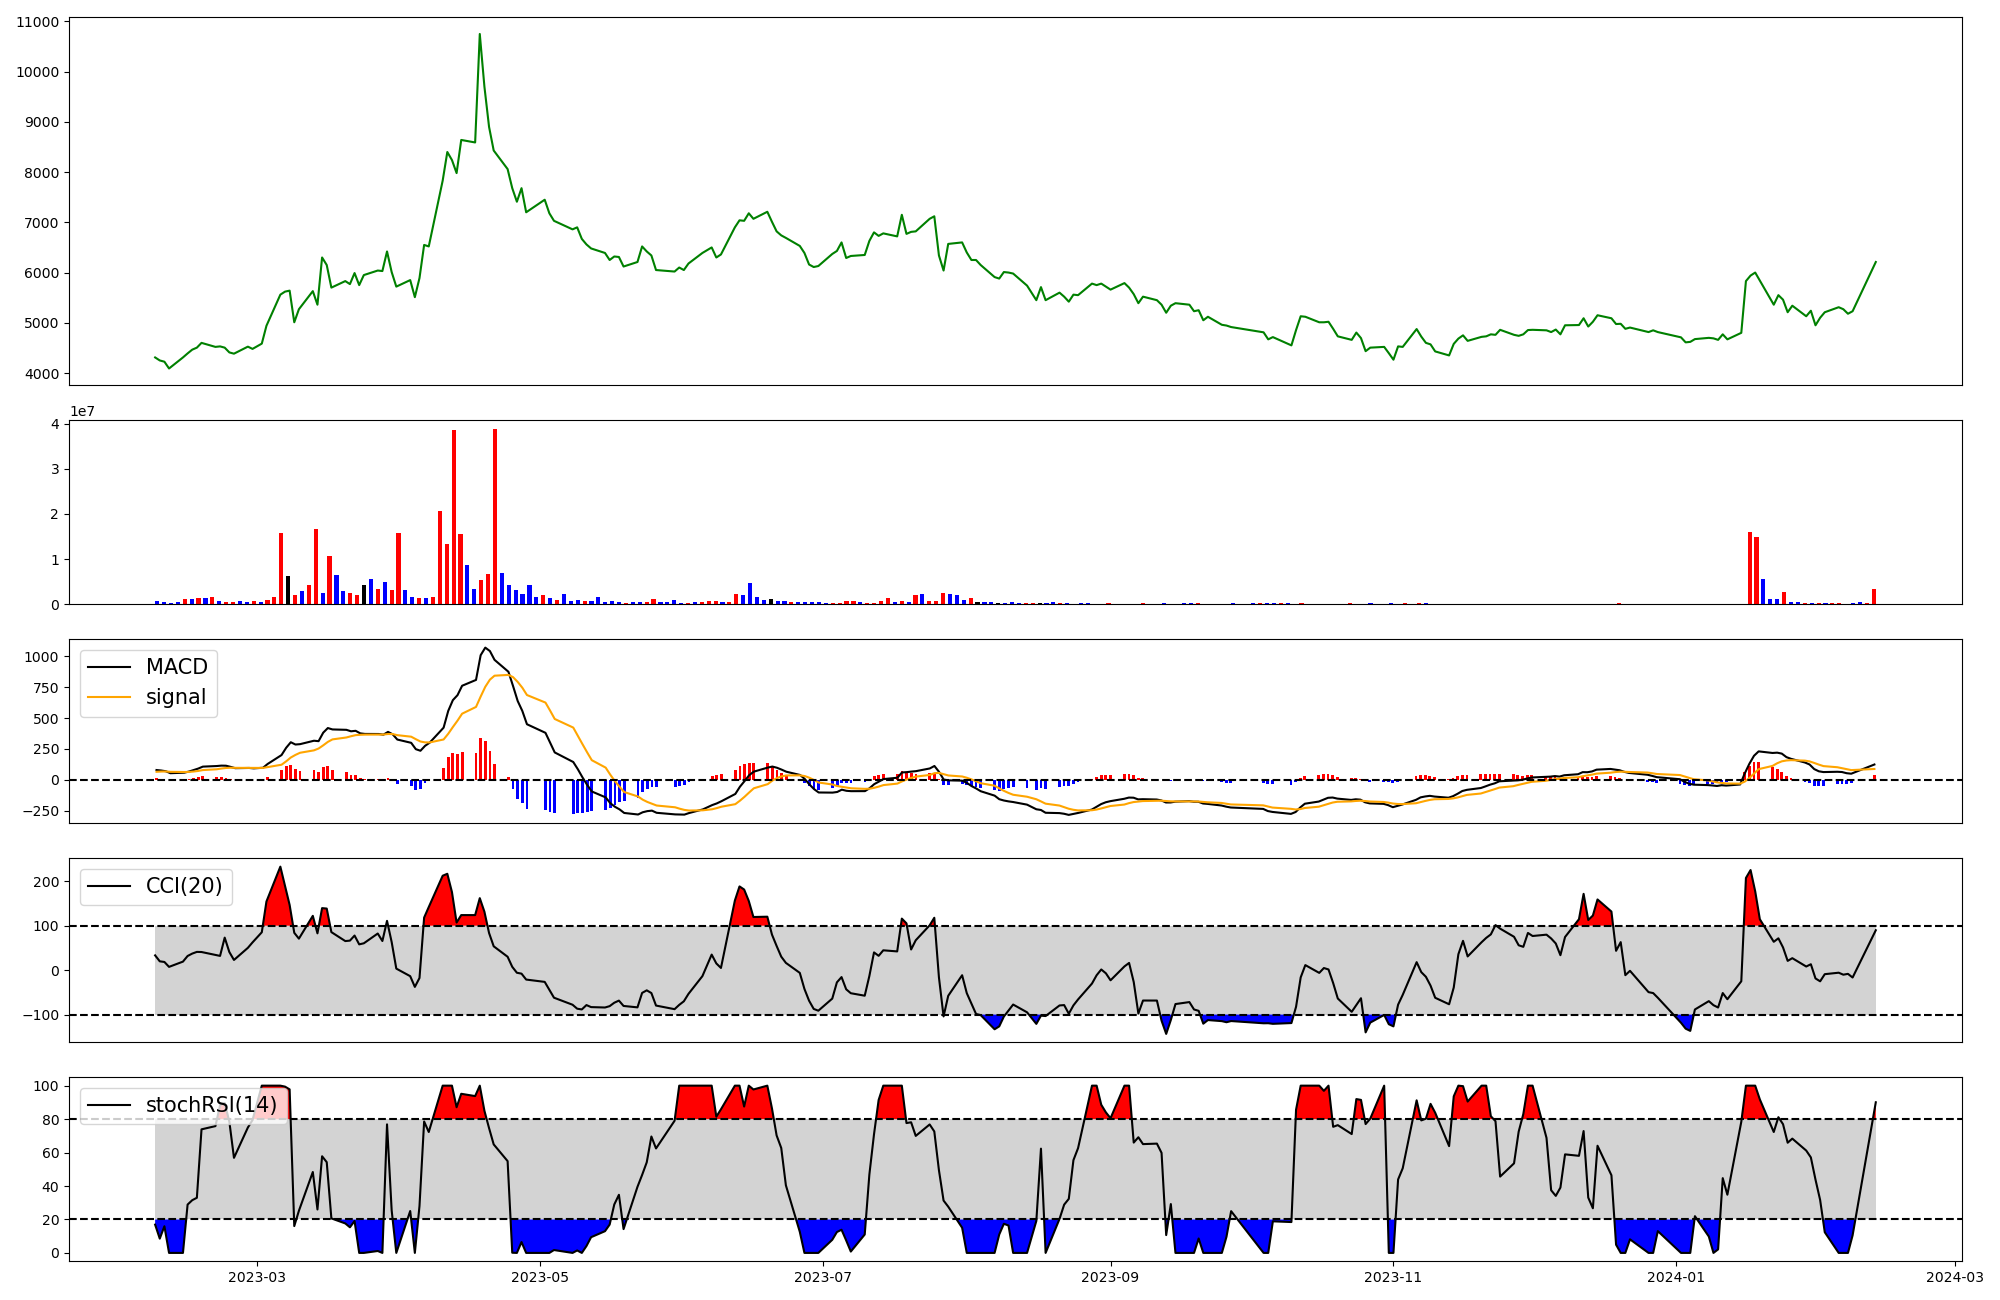Click the signal legend label
Viewport: 2000px width, 1300px height.
point(176,697)
